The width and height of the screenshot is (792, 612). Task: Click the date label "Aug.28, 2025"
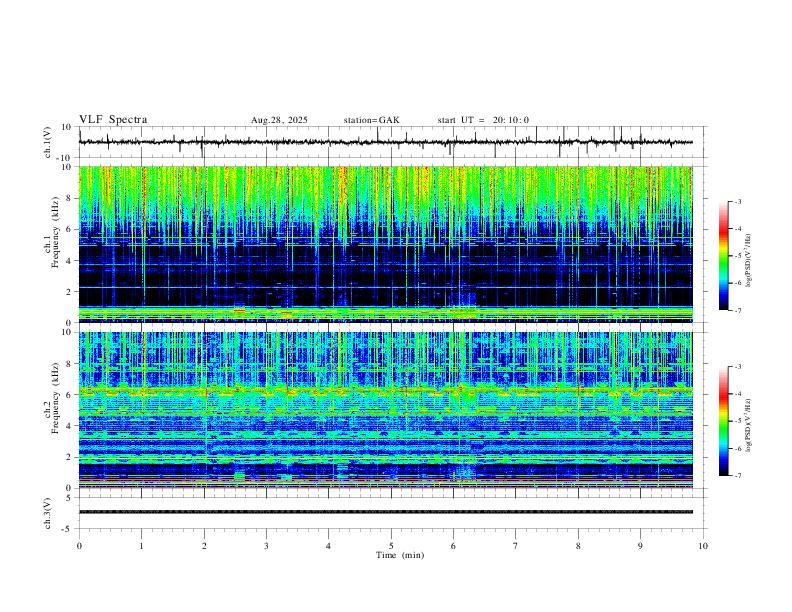(279, 120)
